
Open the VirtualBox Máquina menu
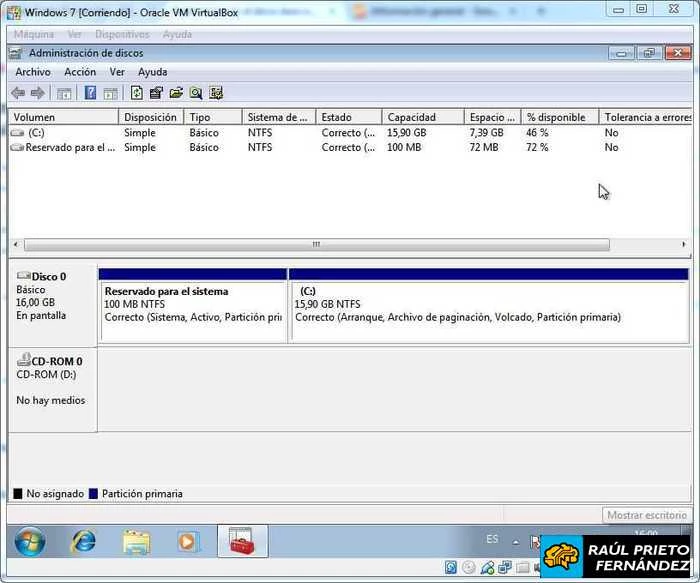pyautogui.click(x=33, y=34)
